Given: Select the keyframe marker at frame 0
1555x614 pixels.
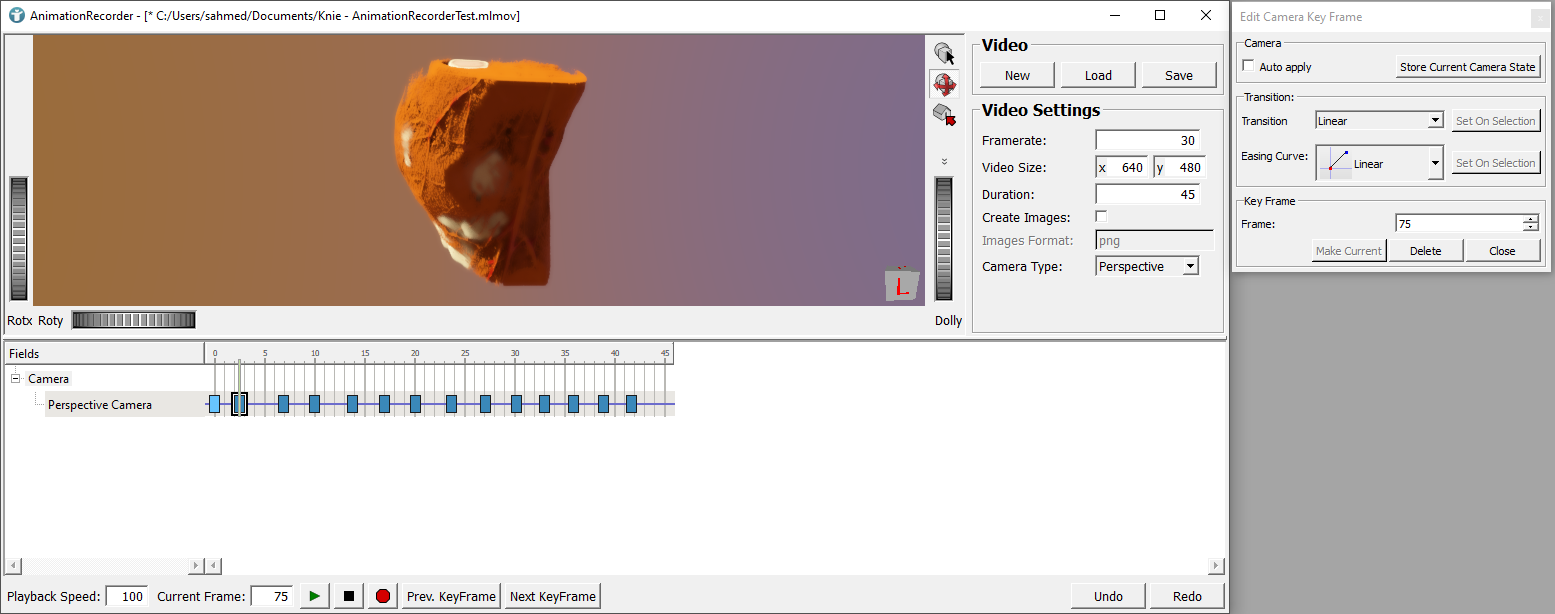Looking at the screenshot, I should point(215,403).
